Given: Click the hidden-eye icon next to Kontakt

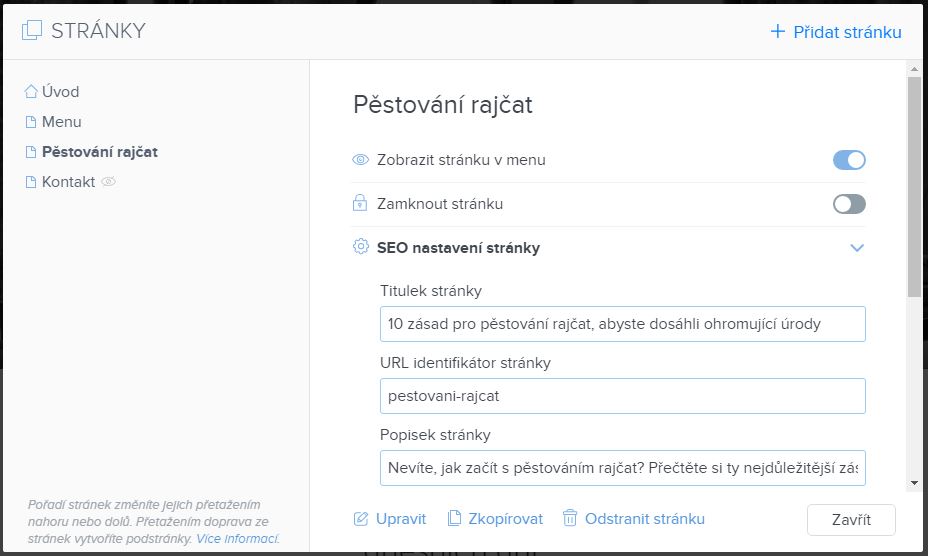Looking at the screenshot, I should tap(108, 182).
